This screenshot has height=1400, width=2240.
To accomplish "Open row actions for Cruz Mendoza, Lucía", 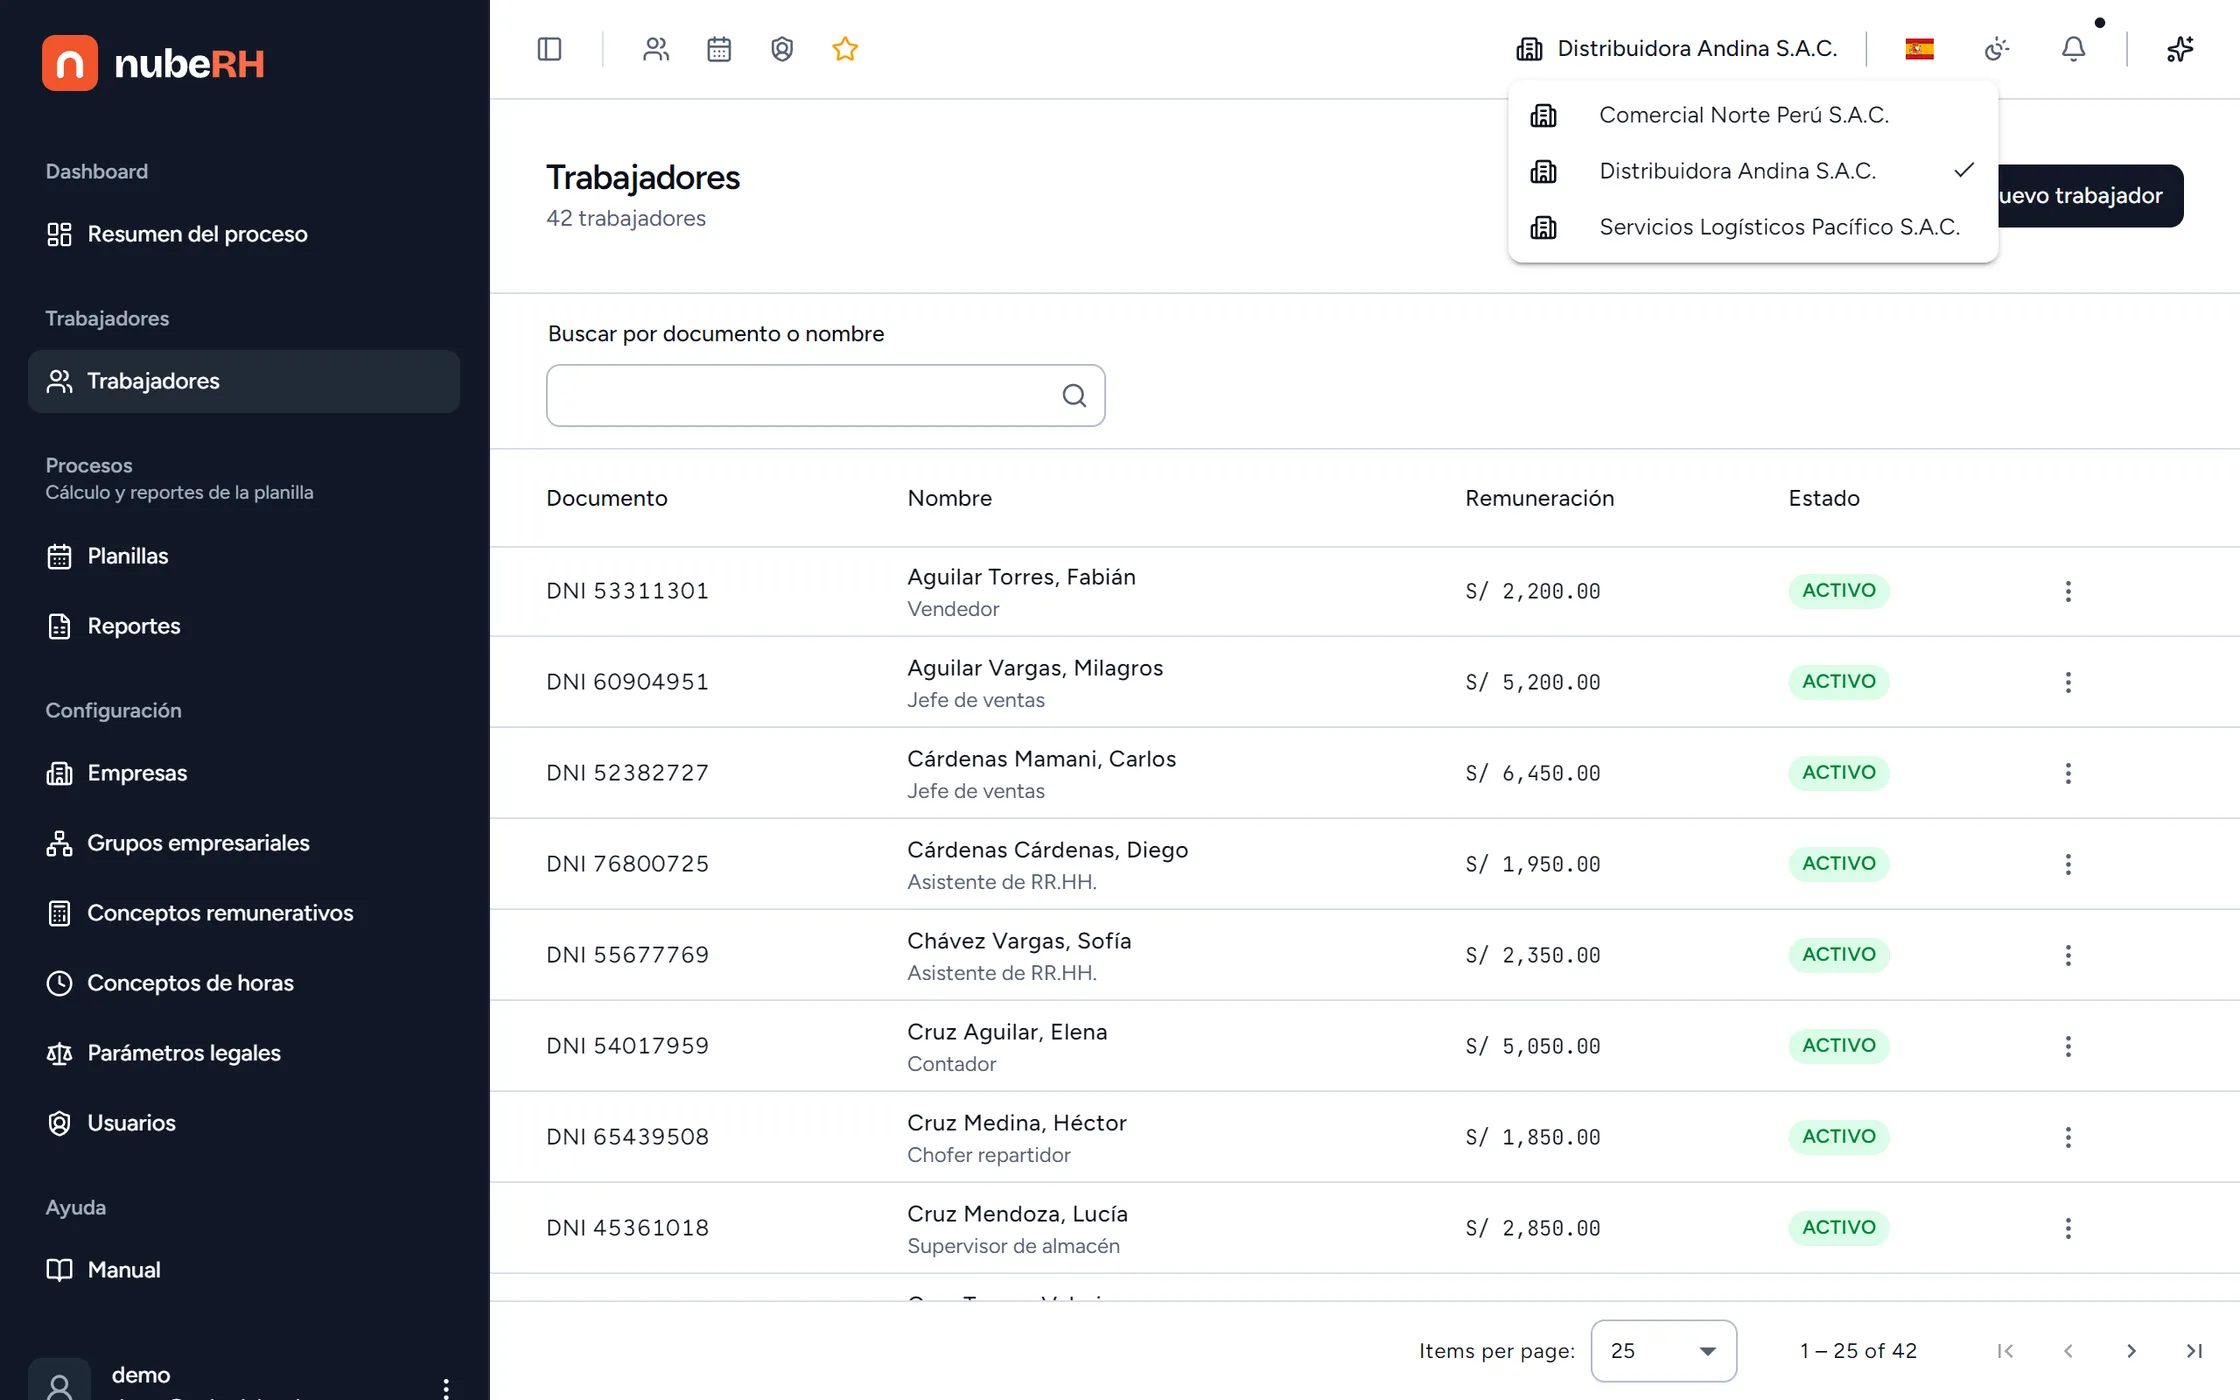I will pos(2068,1228).
